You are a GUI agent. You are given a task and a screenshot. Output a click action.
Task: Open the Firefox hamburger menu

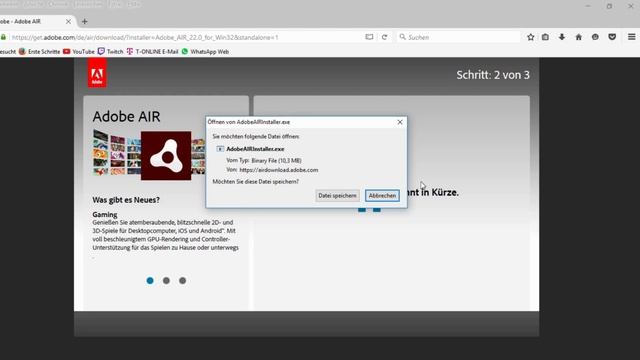point(631,37)
